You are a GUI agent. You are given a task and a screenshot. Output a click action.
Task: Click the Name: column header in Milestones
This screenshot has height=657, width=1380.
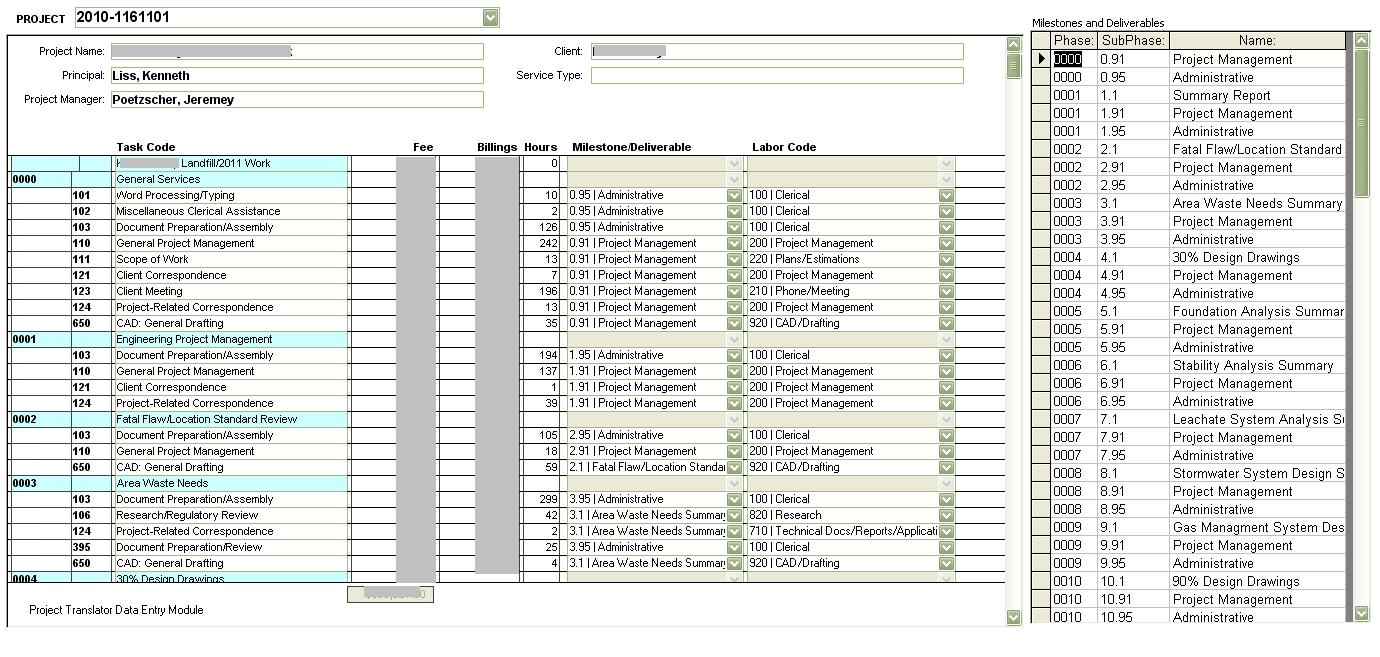[1257, 41]
